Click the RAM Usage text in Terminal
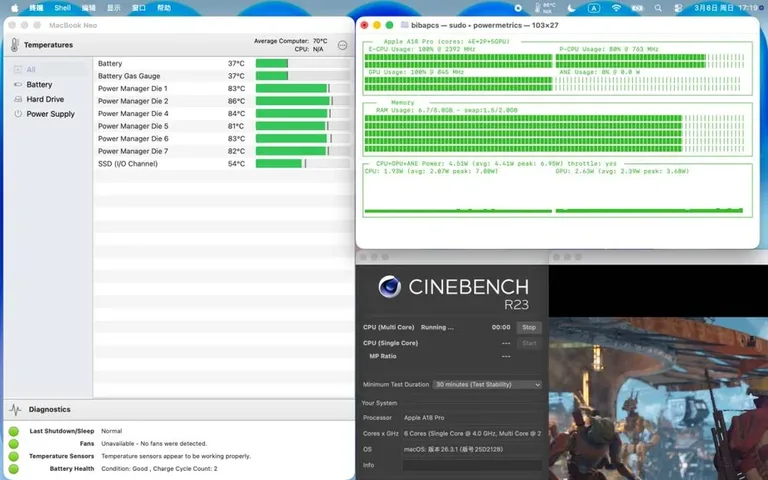Image resolution: width=768 pixels, height=480 pixels. pos(446,110)
